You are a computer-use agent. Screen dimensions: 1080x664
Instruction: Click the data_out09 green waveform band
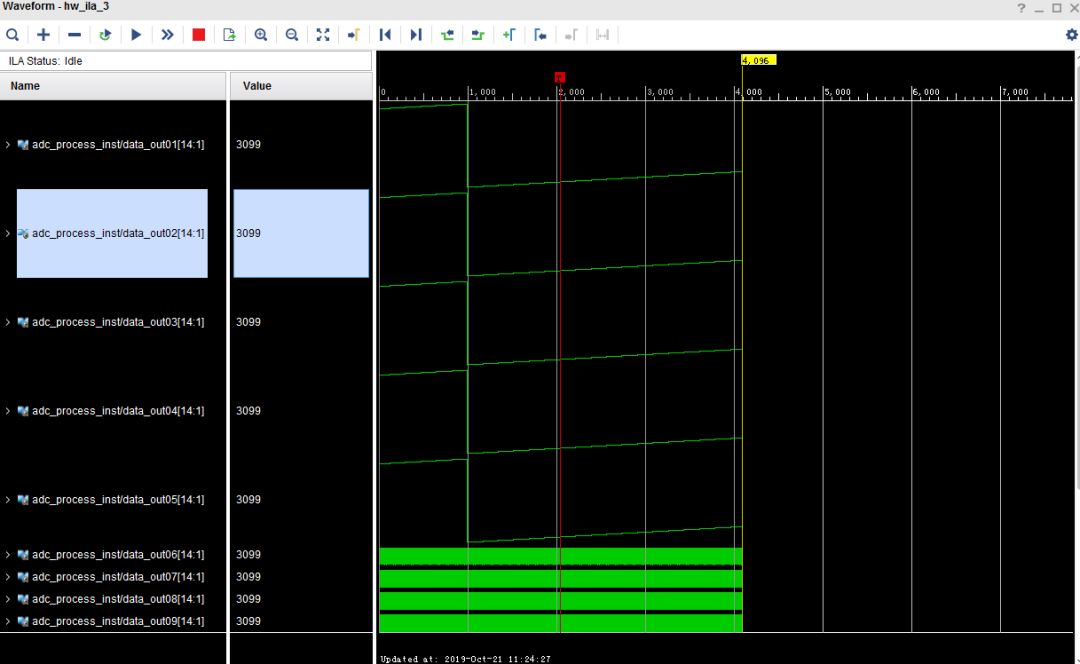[561, 623]
